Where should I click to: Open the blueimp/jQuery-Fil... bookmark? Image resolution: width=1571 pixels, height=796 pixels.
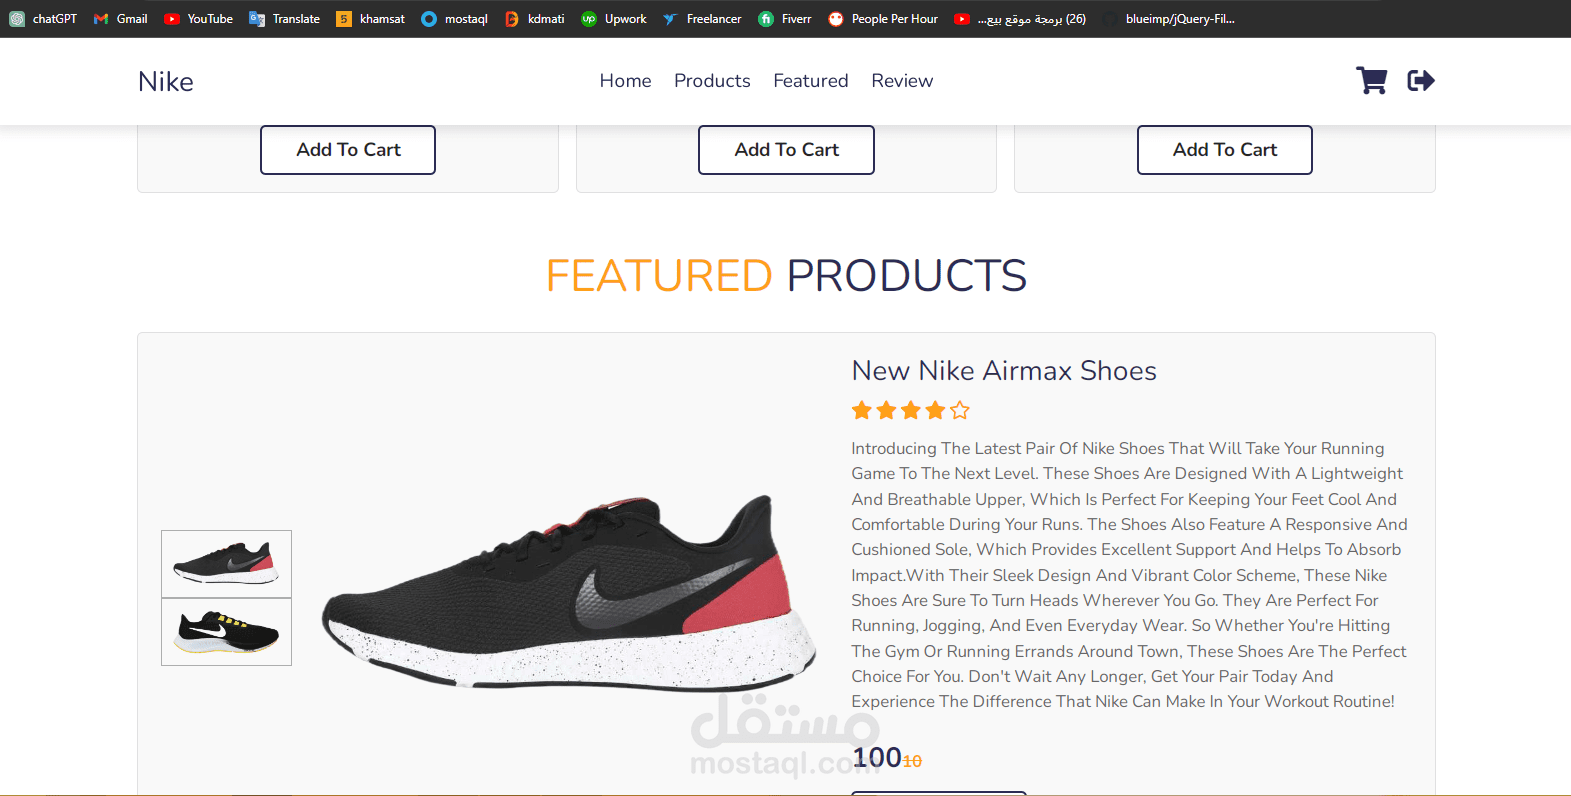pos(1169,19)
